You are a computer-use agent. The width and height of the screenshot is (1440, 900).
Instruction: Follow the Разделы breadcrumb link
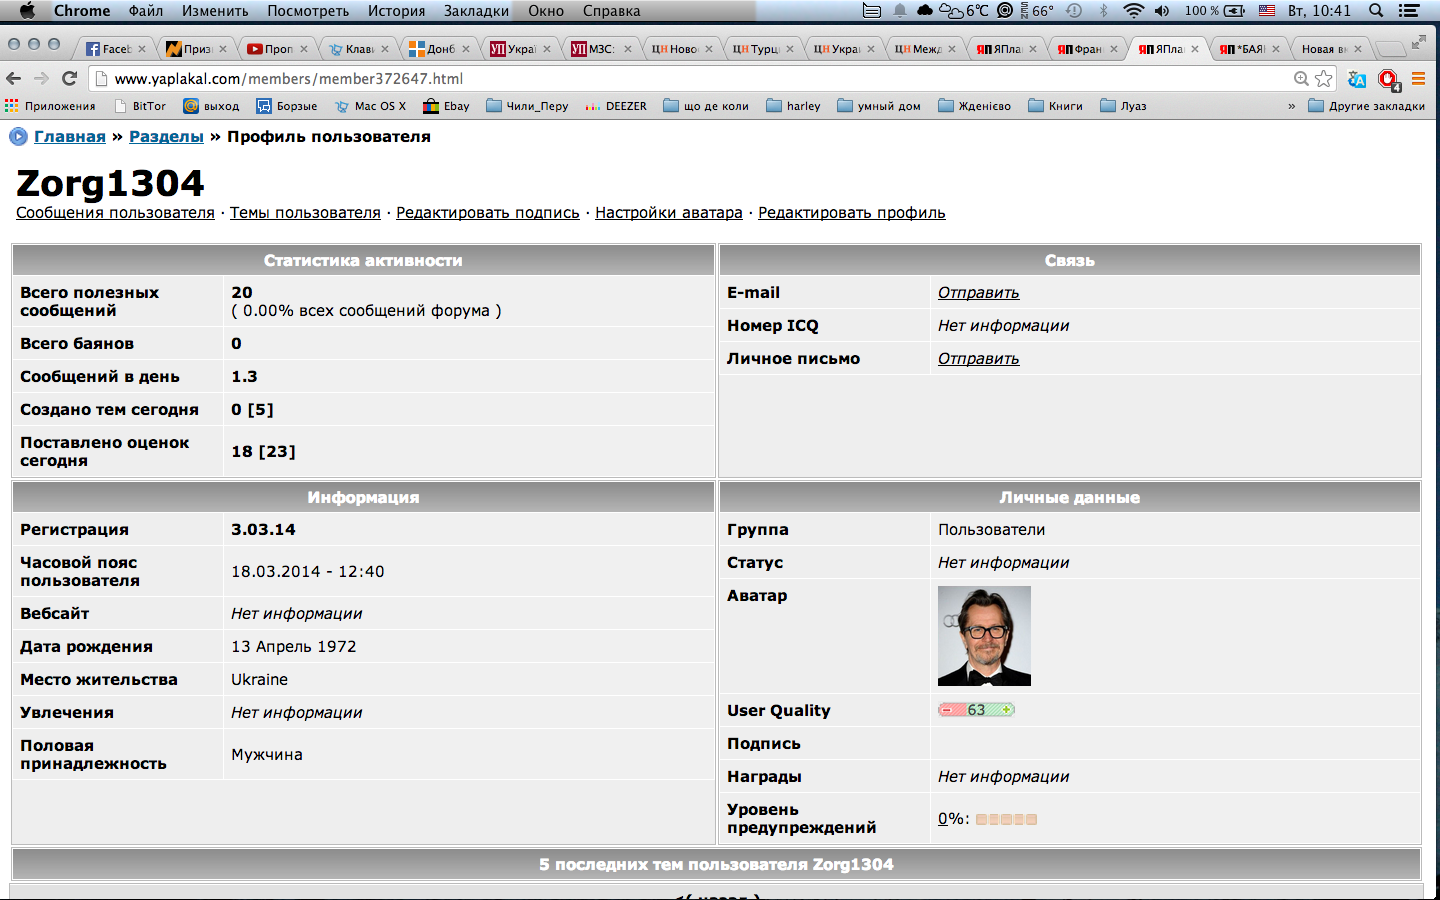166,137
